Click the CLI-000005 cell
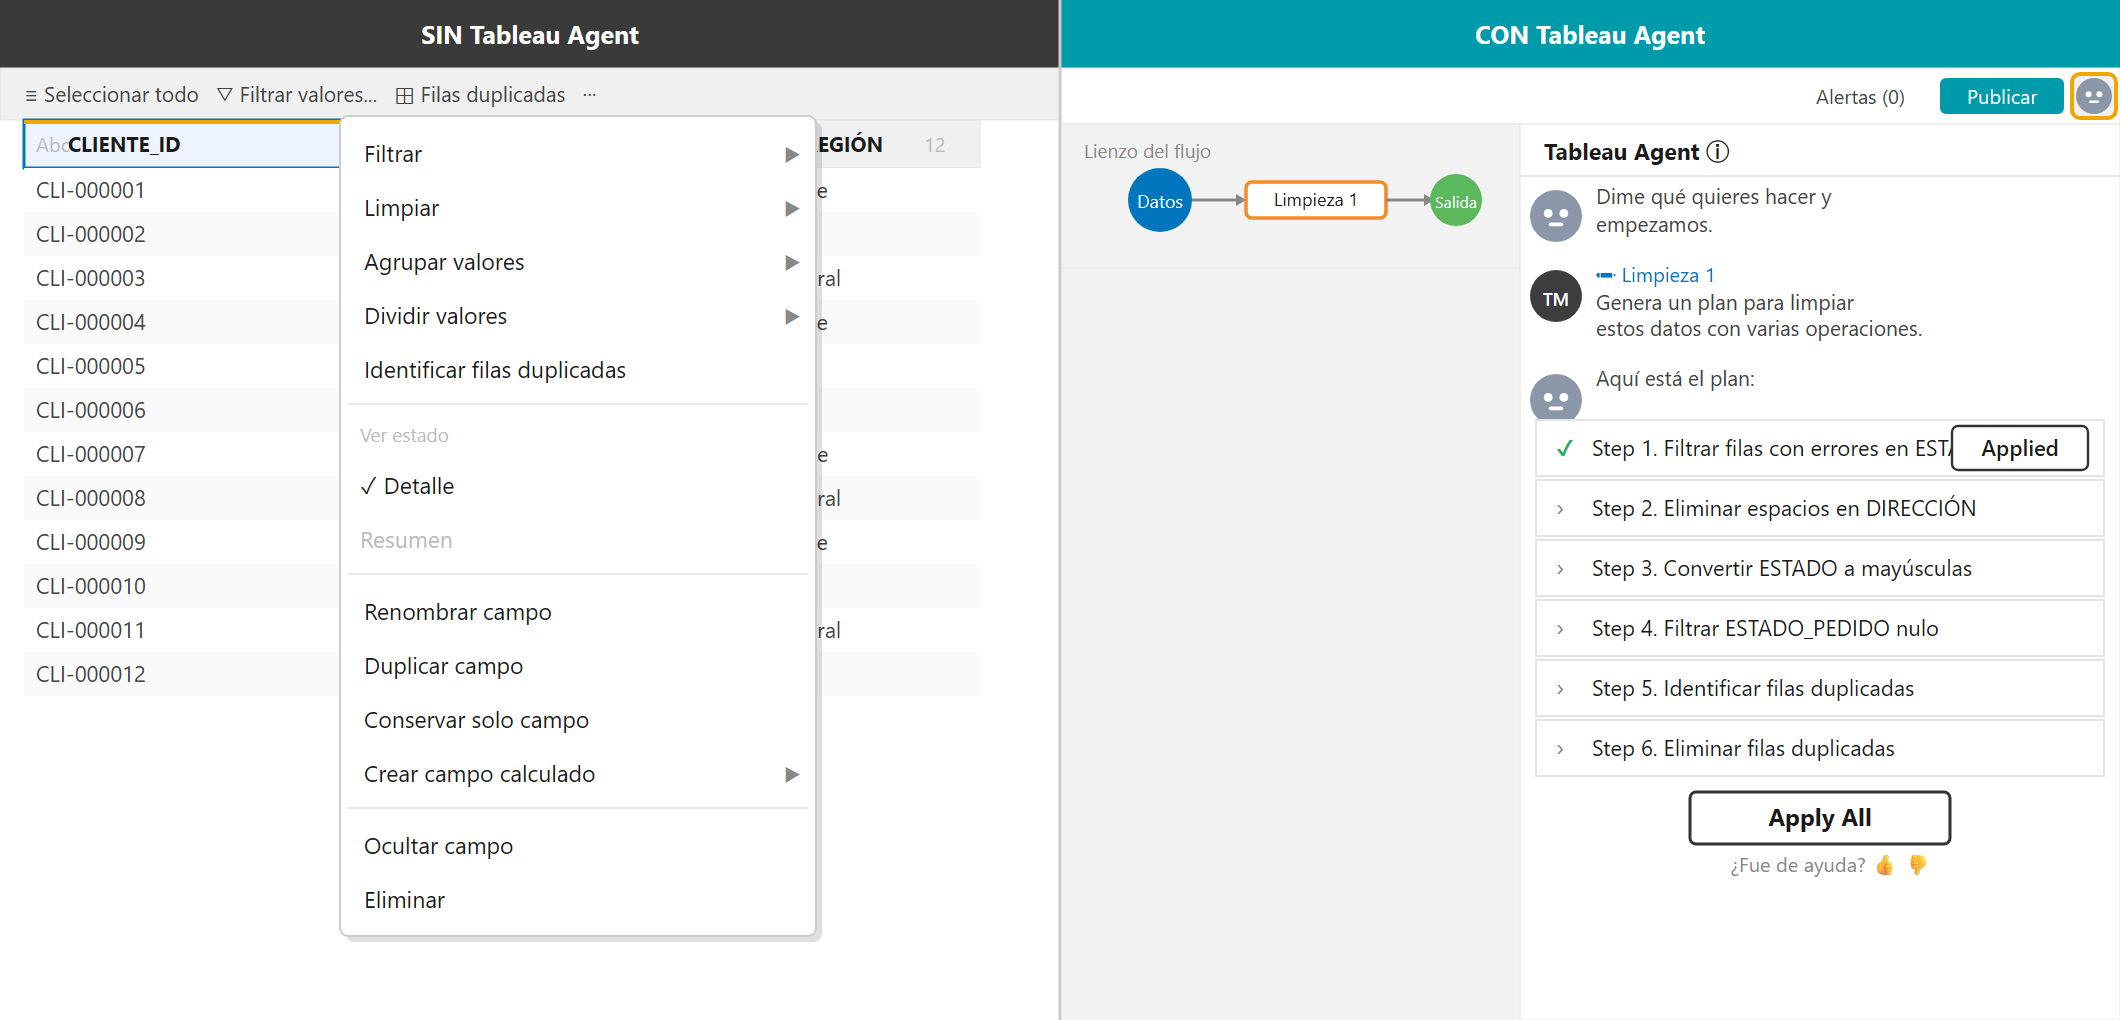2120x1020 pixels. (x=181, y=366)
